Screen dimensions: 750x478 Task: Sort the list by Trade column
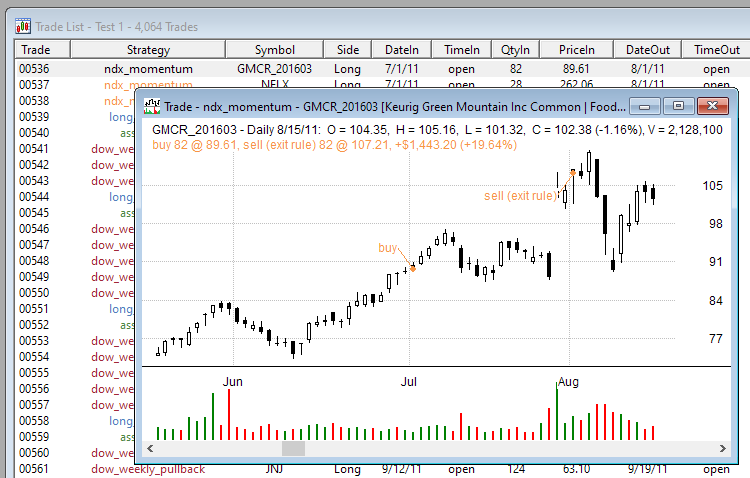[36, 49]
